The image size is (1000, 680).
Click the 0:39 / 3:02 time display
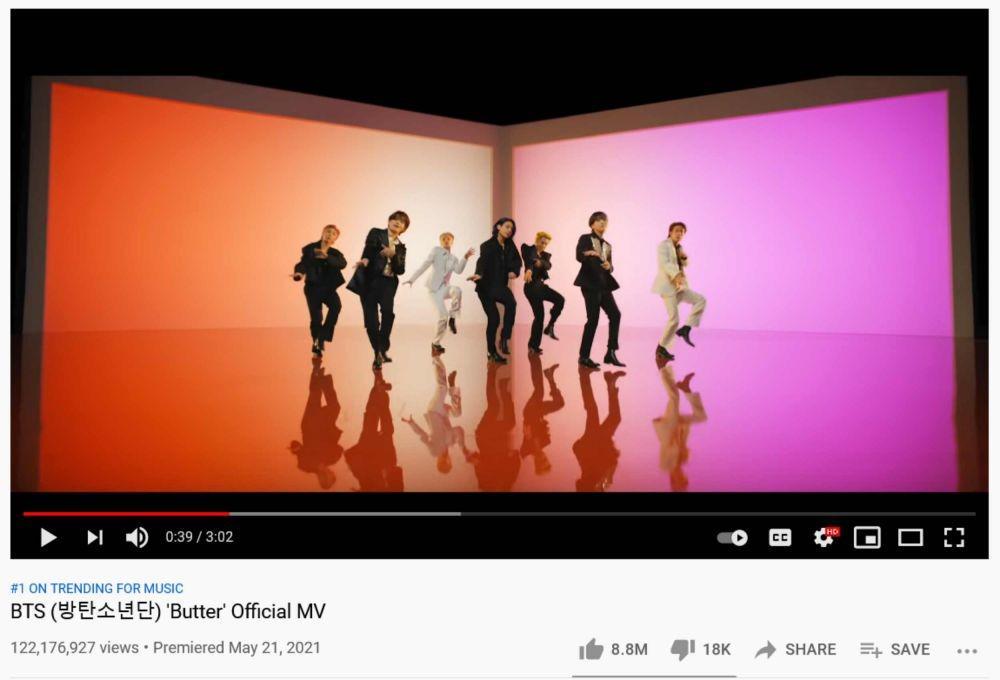coord(199,537)
